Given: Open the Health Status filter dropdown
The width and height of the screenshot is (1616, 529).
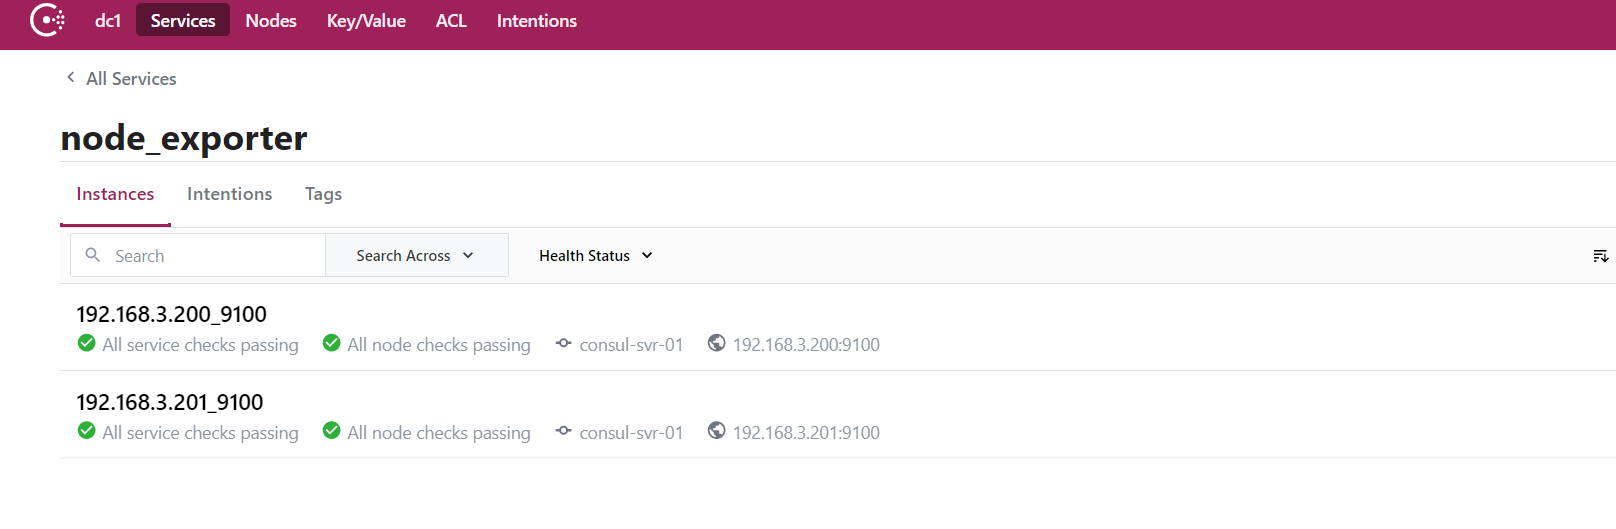Looking at the screenshot, I should pyautogui.click(x=596, y=256).
